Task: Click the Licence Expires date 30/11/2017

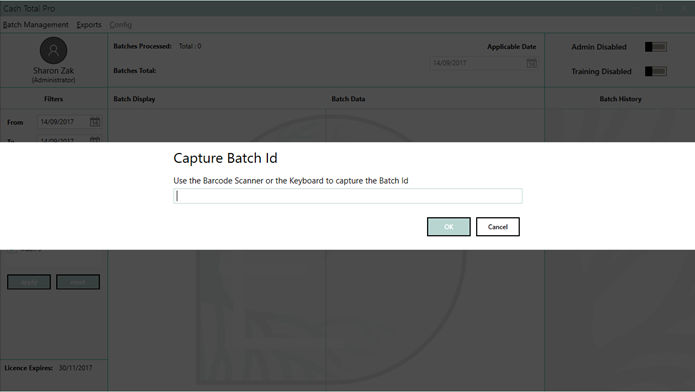Action: (x=76, y=368)
